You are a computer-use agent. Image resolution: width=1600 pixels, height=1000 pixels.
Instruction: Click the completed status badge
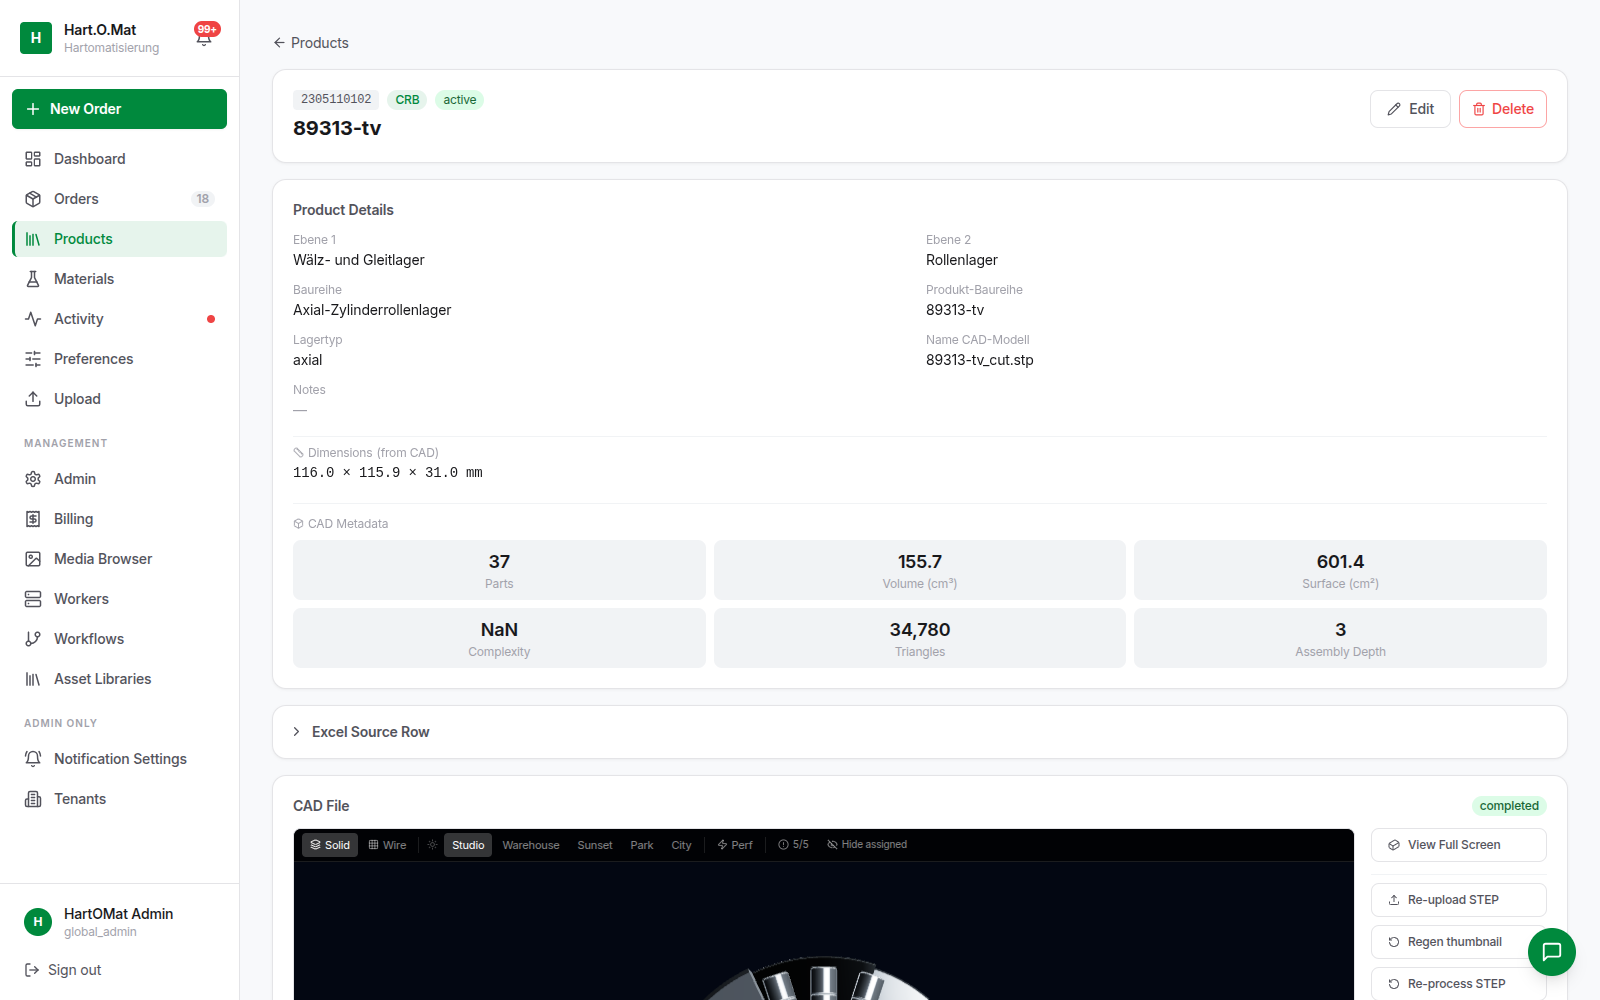coord(1509,806)
